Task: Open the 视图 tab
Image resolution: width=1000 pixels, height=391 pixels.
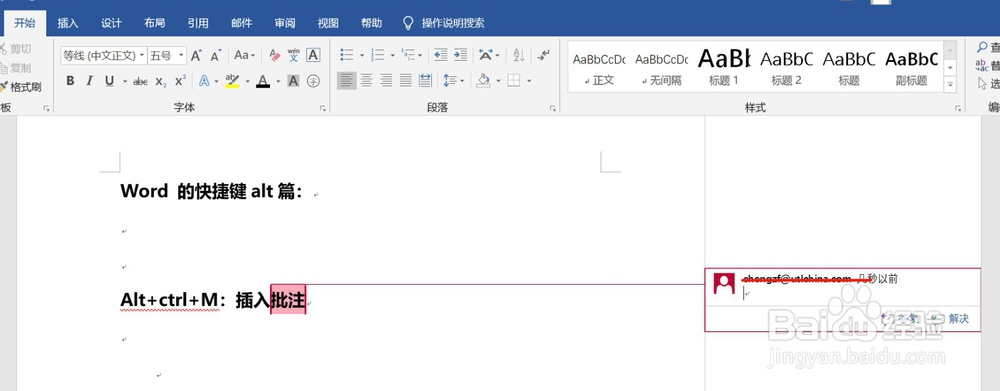Action: [328, 23]
